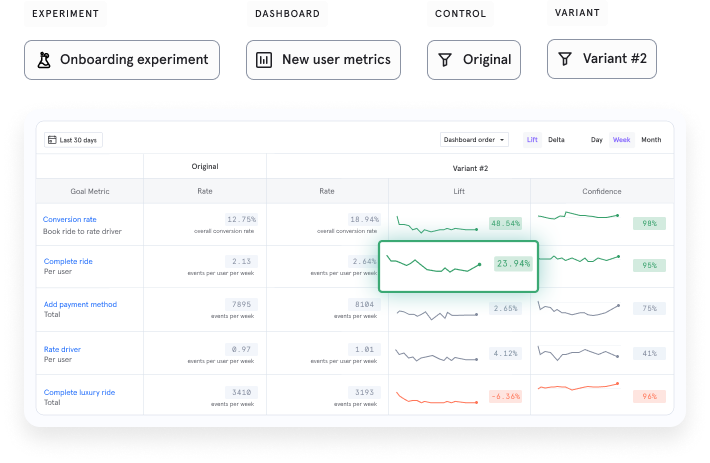Set granularity to Week
This screenshot has height=463, width=710.
[621, 139]
